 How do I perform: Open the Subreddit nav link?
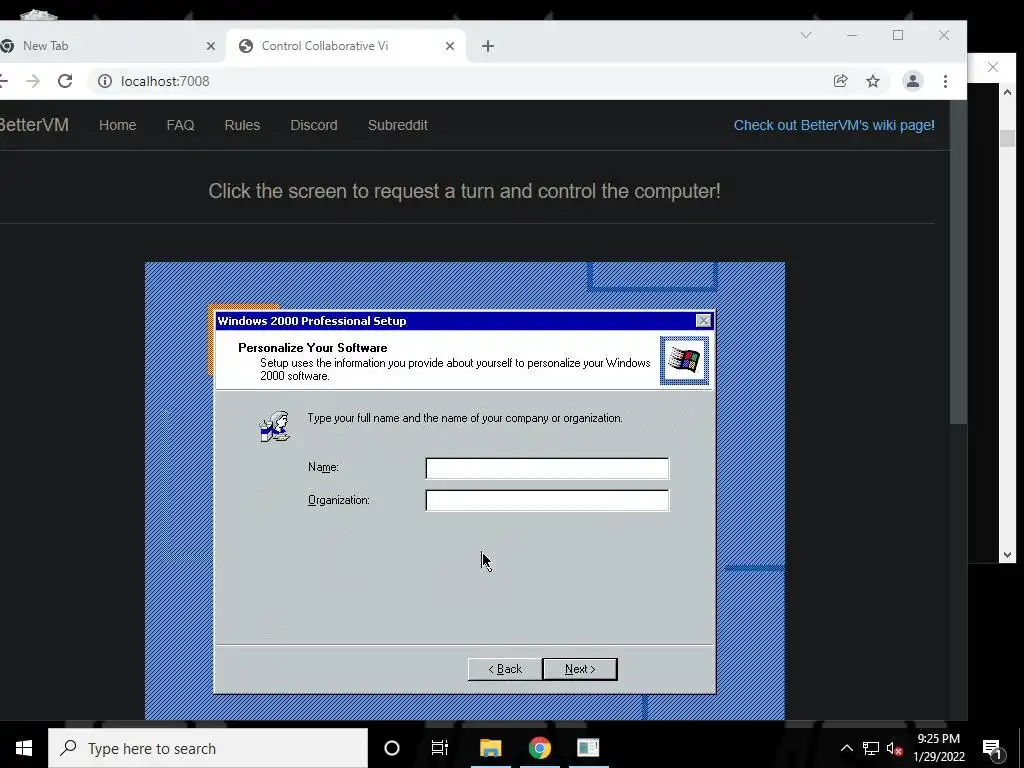click(x=398, y=125)
